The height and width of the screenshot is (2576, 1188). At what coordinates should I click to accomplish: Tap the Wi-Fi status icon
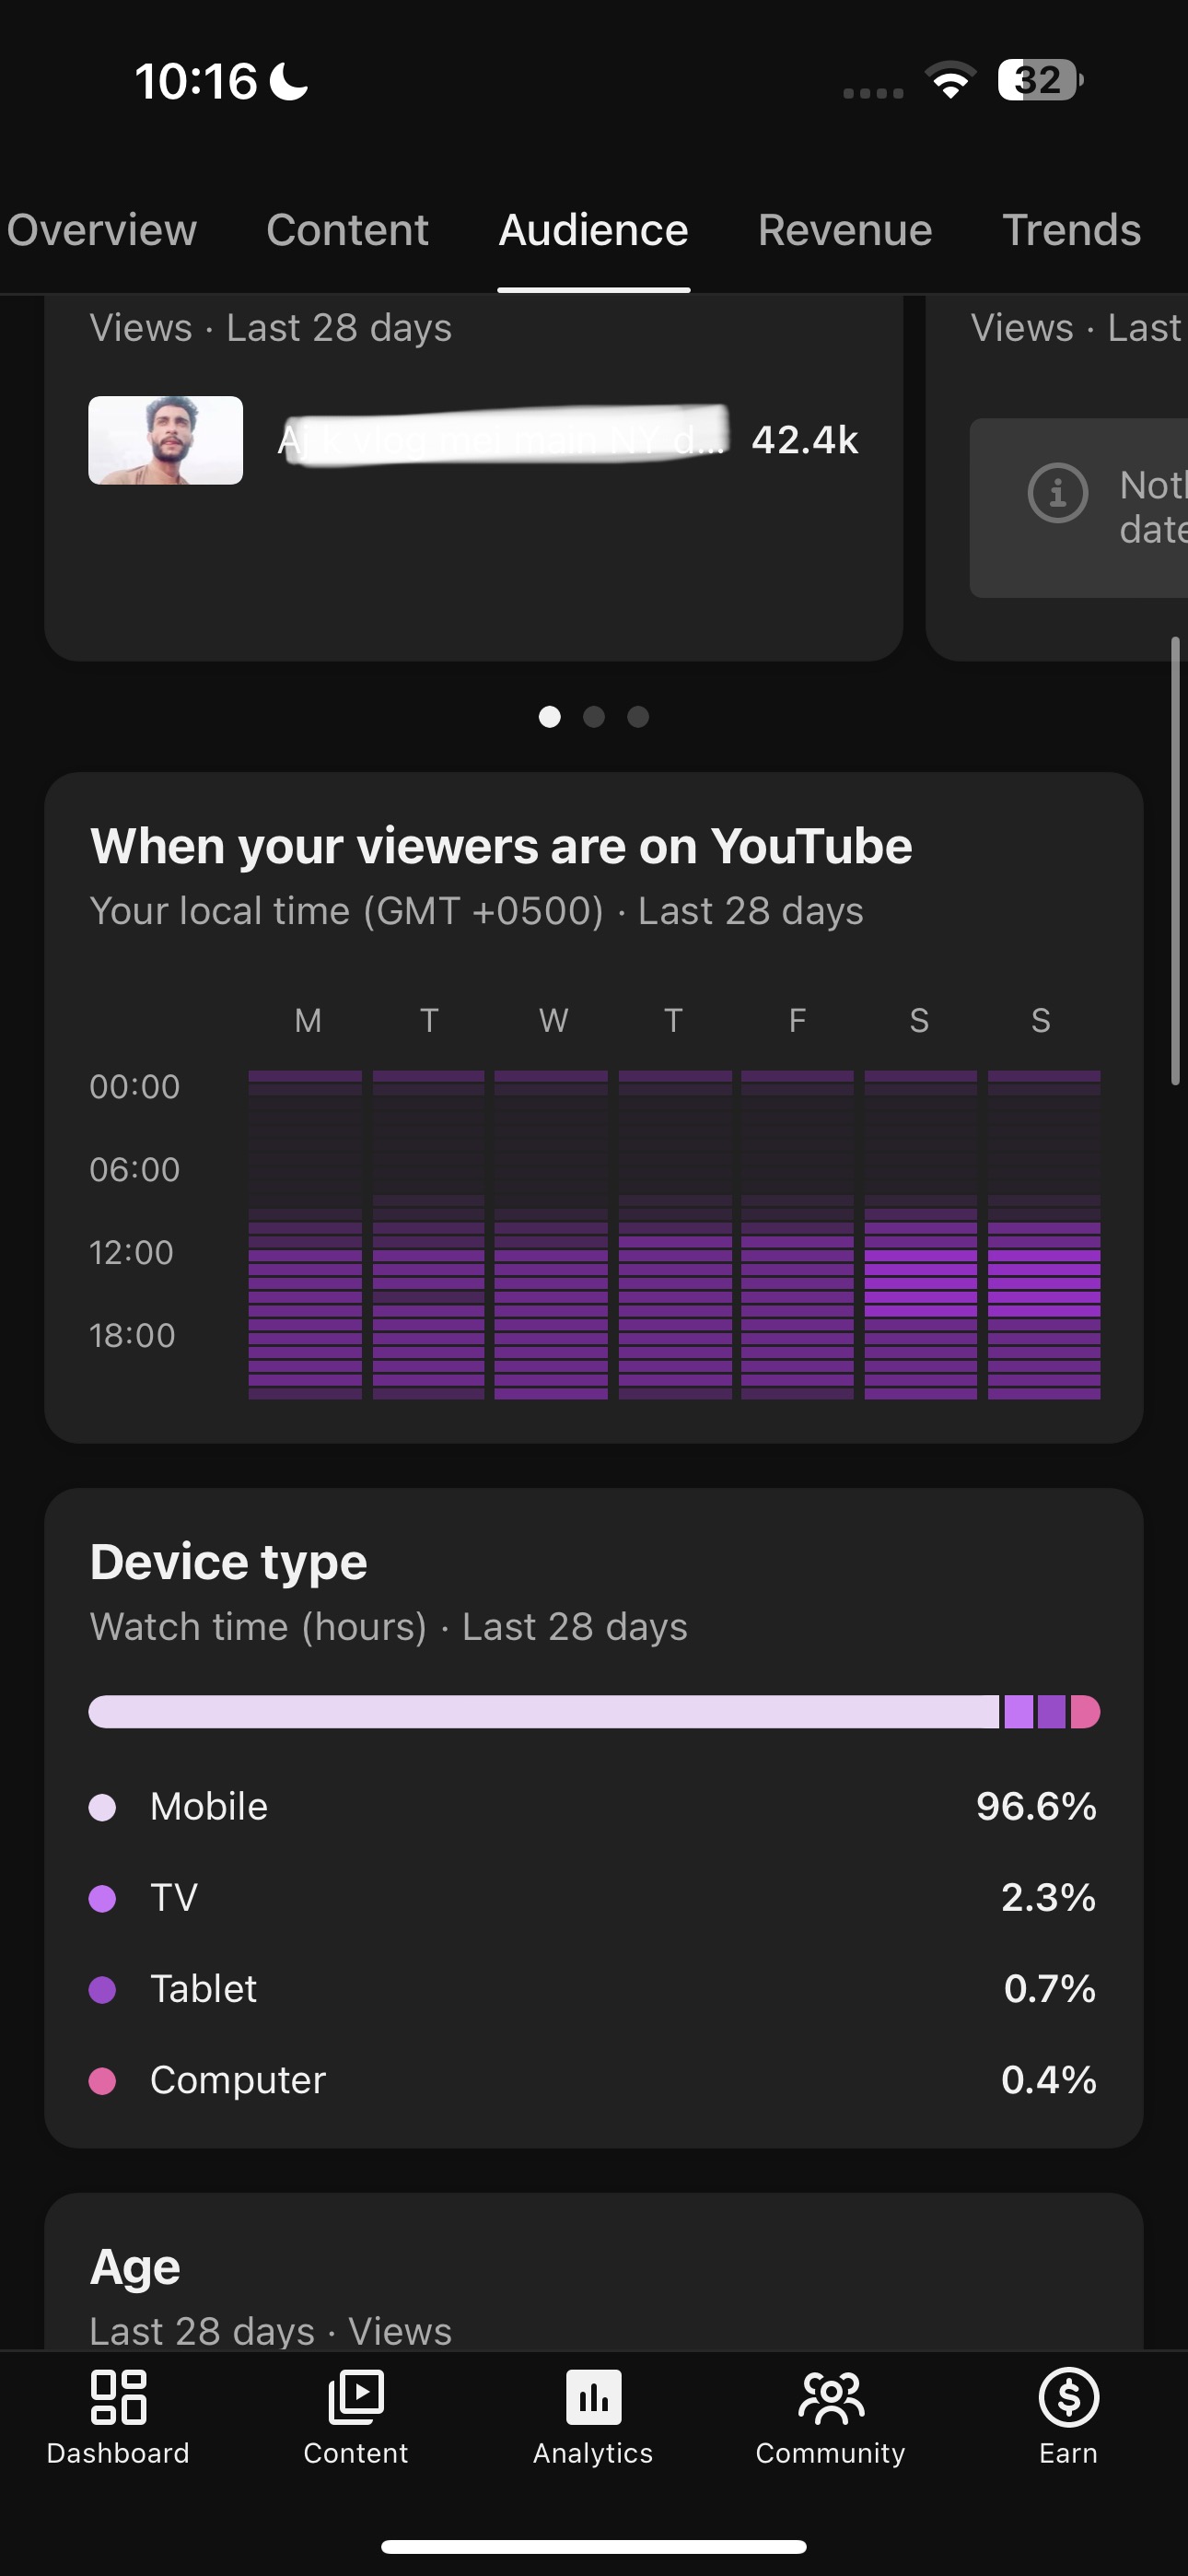(x=950, y=80)
